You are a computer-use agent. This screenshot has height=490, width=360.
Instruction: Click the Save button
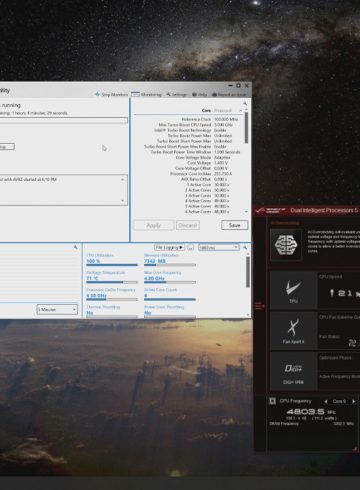234,225
